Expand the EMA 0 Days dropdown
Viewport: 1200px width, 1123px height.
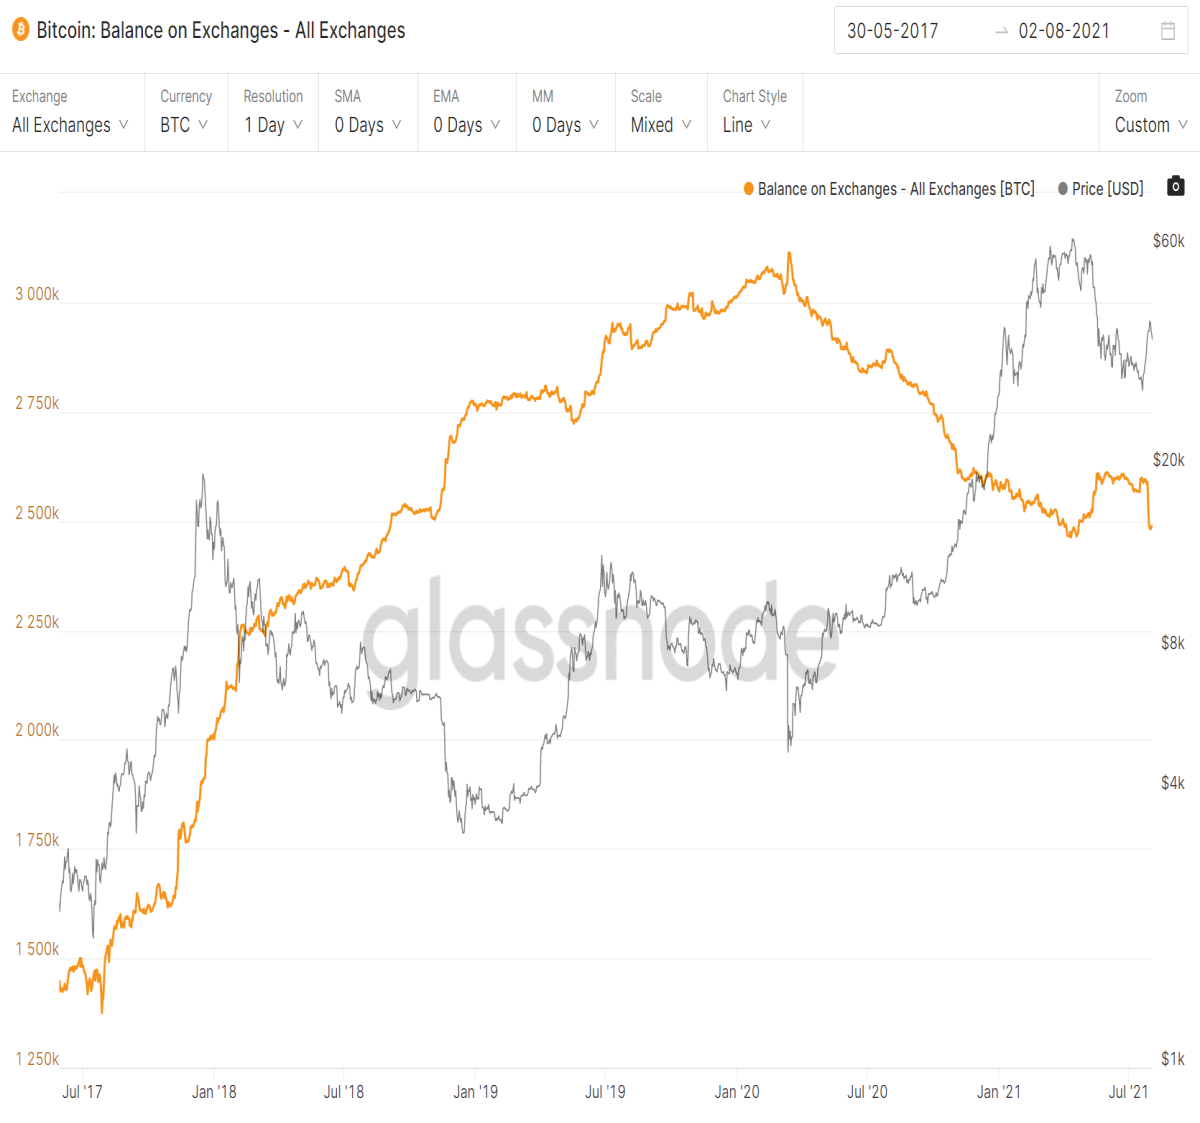466,113
